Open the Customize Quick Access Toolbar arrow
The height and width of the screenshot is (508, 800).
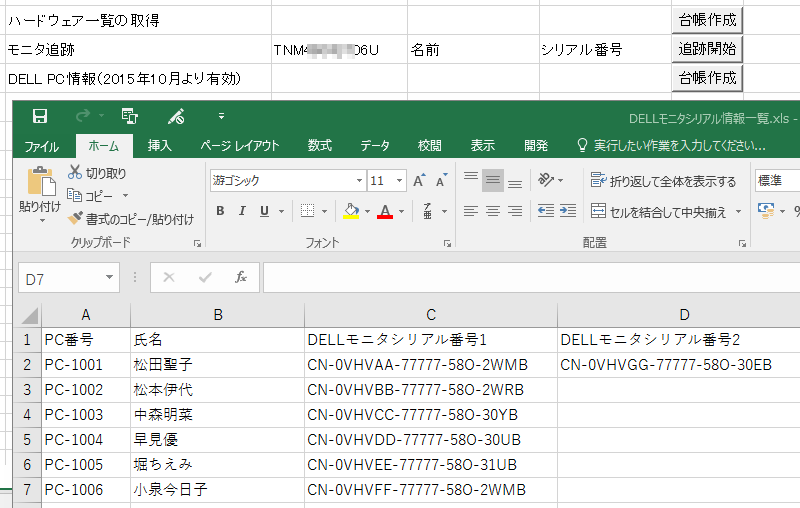pos(221,116)
